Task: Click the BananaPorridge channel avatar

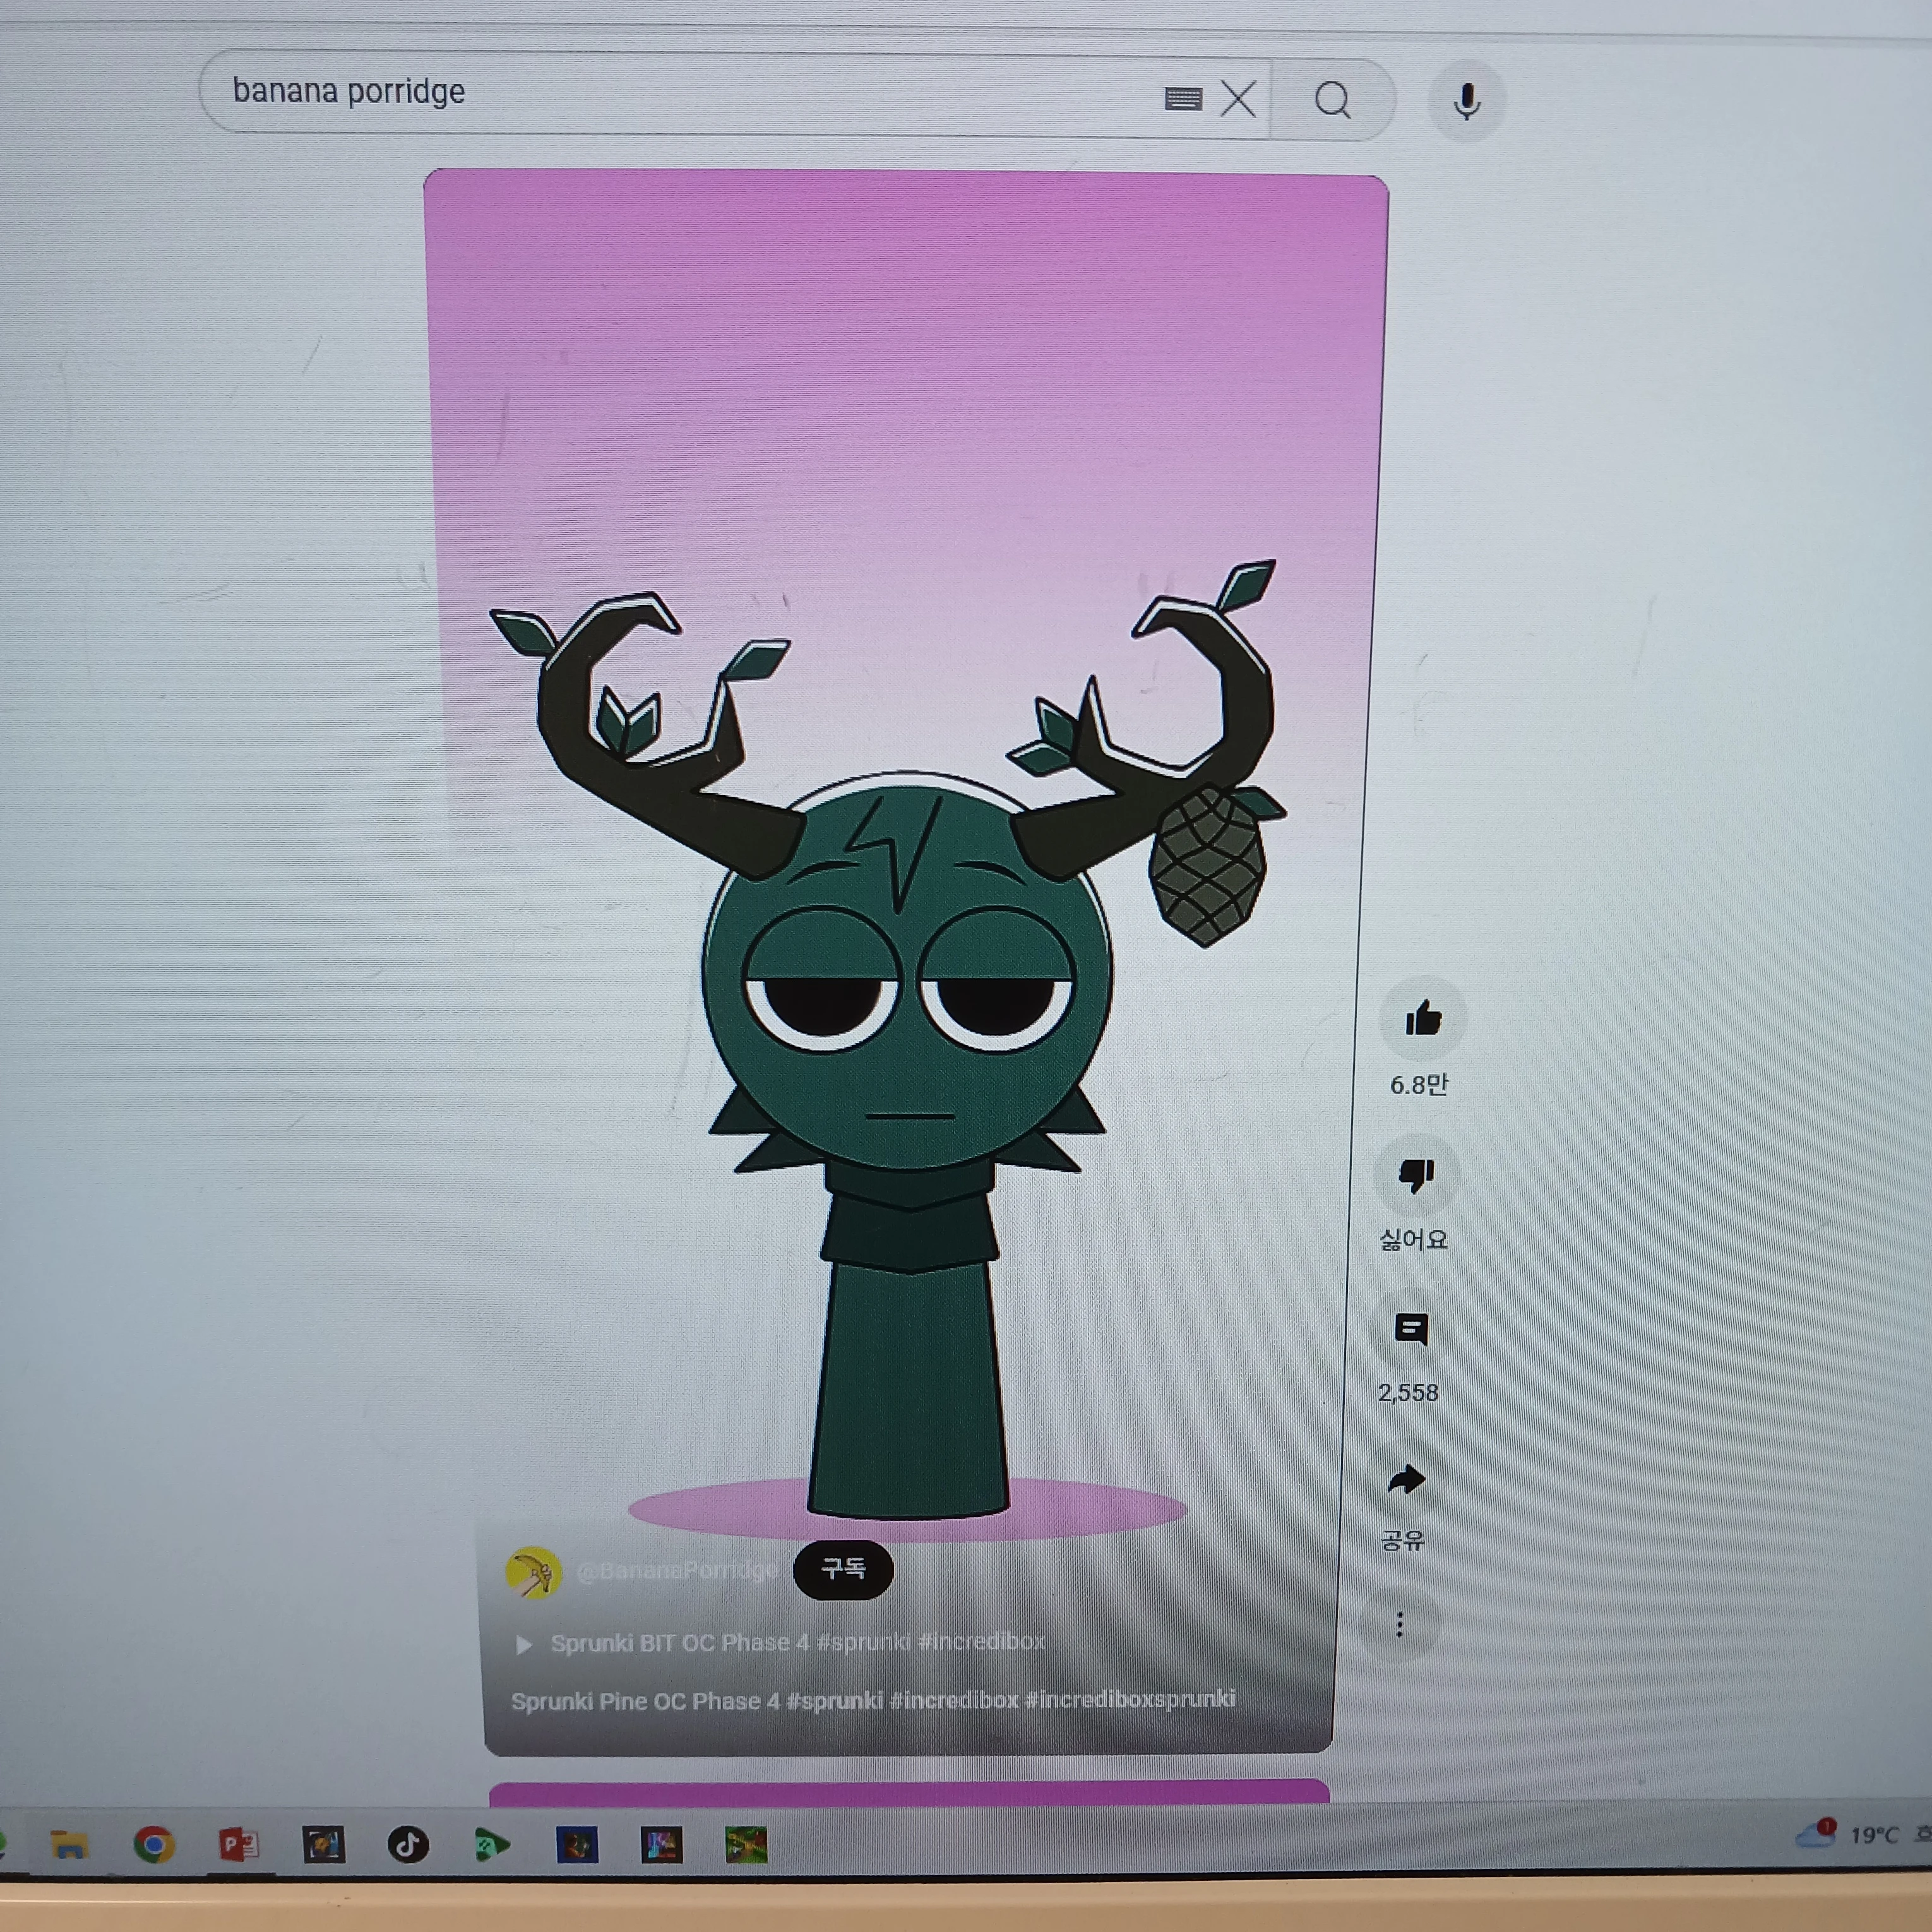Action: click(x=533, y=1572)
